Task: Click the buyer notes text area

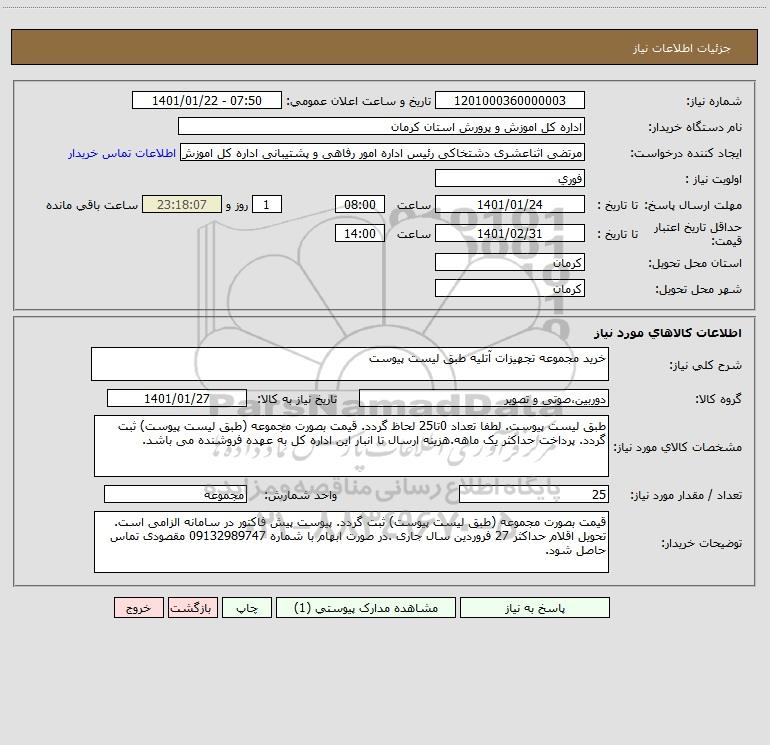Action: click(x=351, y=542)
